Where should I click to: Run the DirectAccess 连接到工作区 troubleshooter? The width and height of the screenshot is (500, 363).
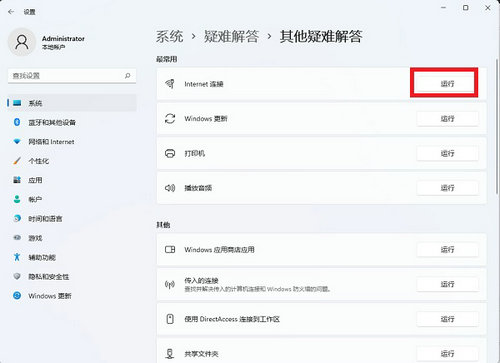pyautogui.click(x=447, y=319)
